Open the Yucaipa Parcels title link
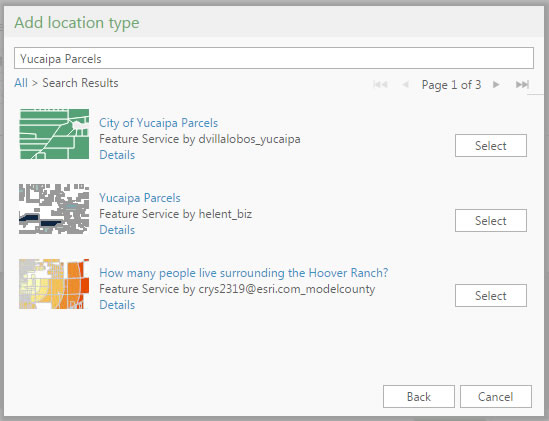 click(x=140, y=198)
